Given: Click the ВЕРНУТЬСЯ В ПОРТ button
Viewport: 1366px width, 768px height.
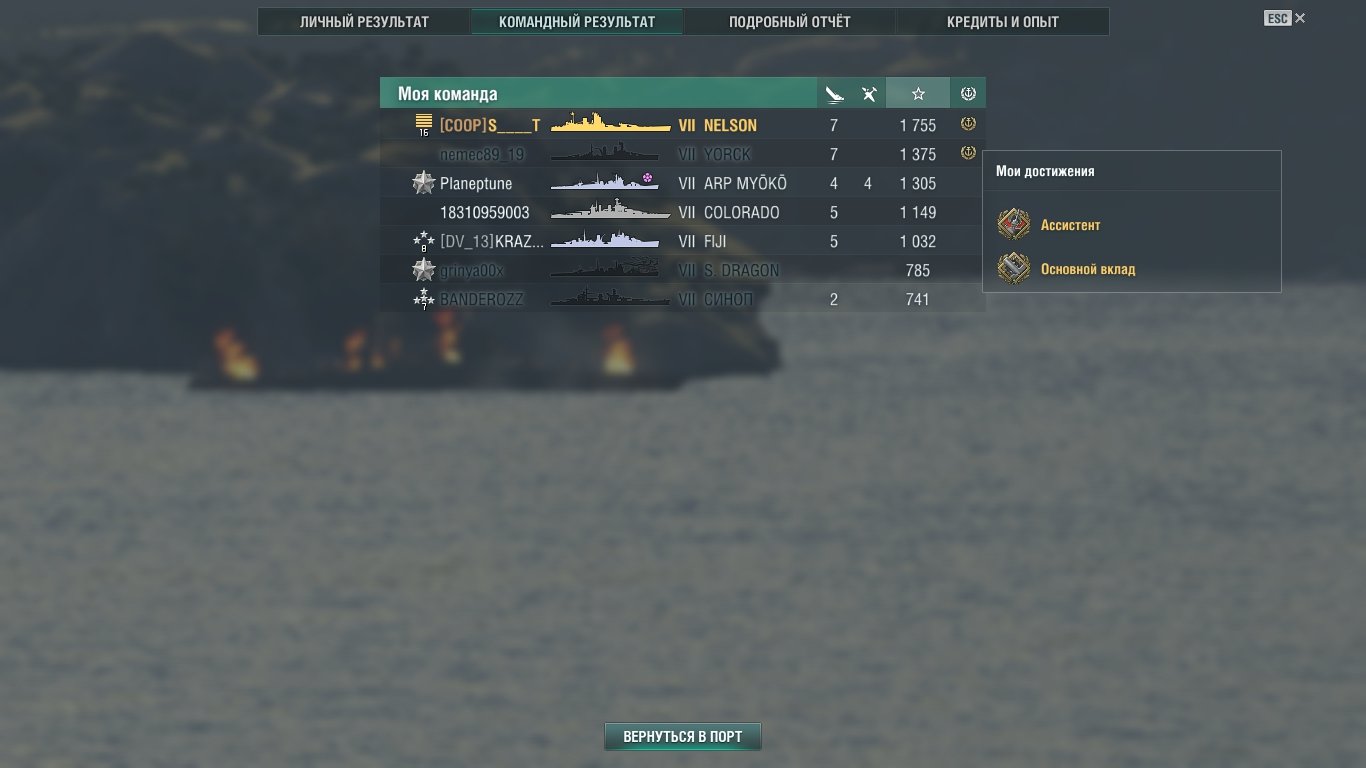Looking at the screenshot, I should pyautogui.click(x=683, y=737).
